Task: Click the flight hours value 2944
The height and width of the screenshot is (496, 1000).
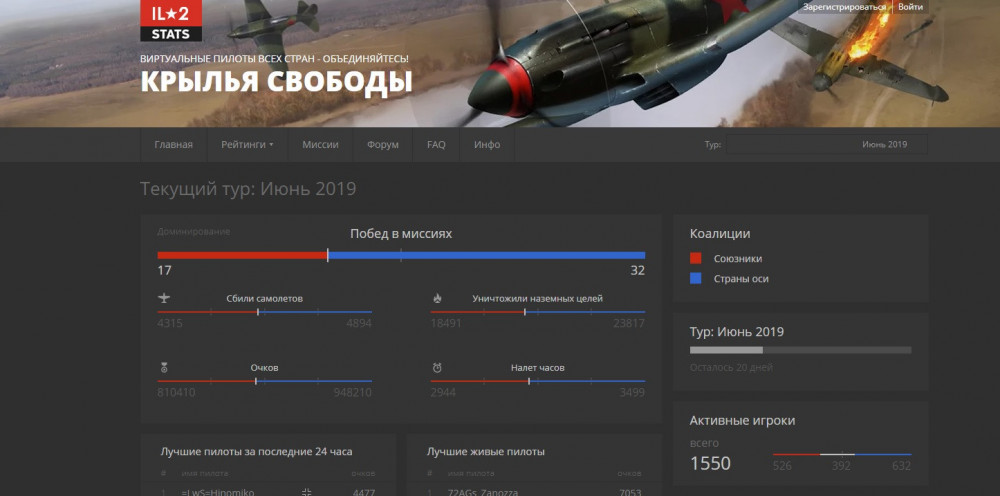Action: point(443,392)
